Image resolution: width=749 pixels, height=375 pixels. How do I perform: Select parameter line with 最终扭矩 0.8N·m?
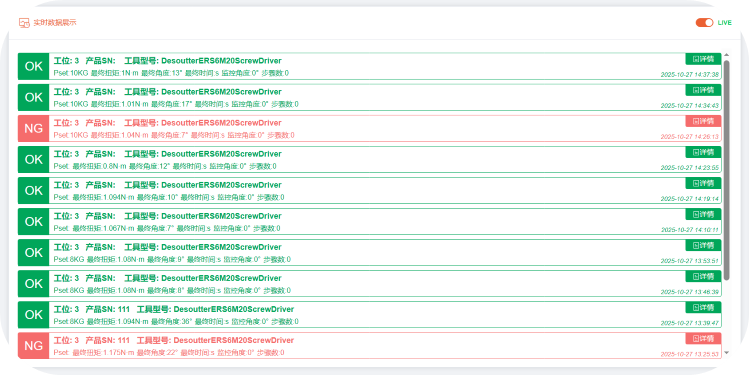click(165, 166)
